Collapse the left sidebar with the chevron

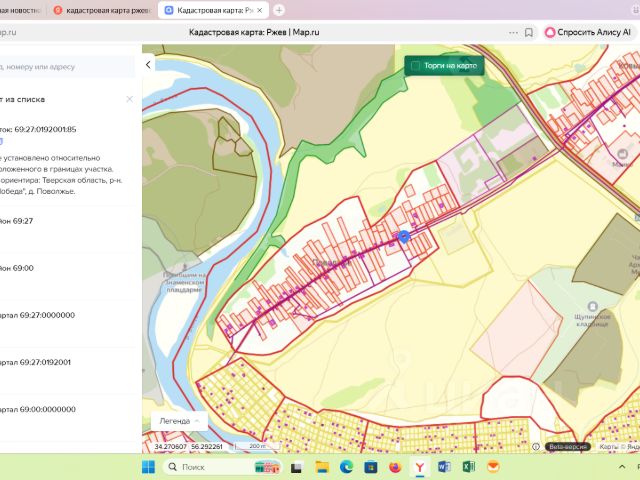coord(148,64)
